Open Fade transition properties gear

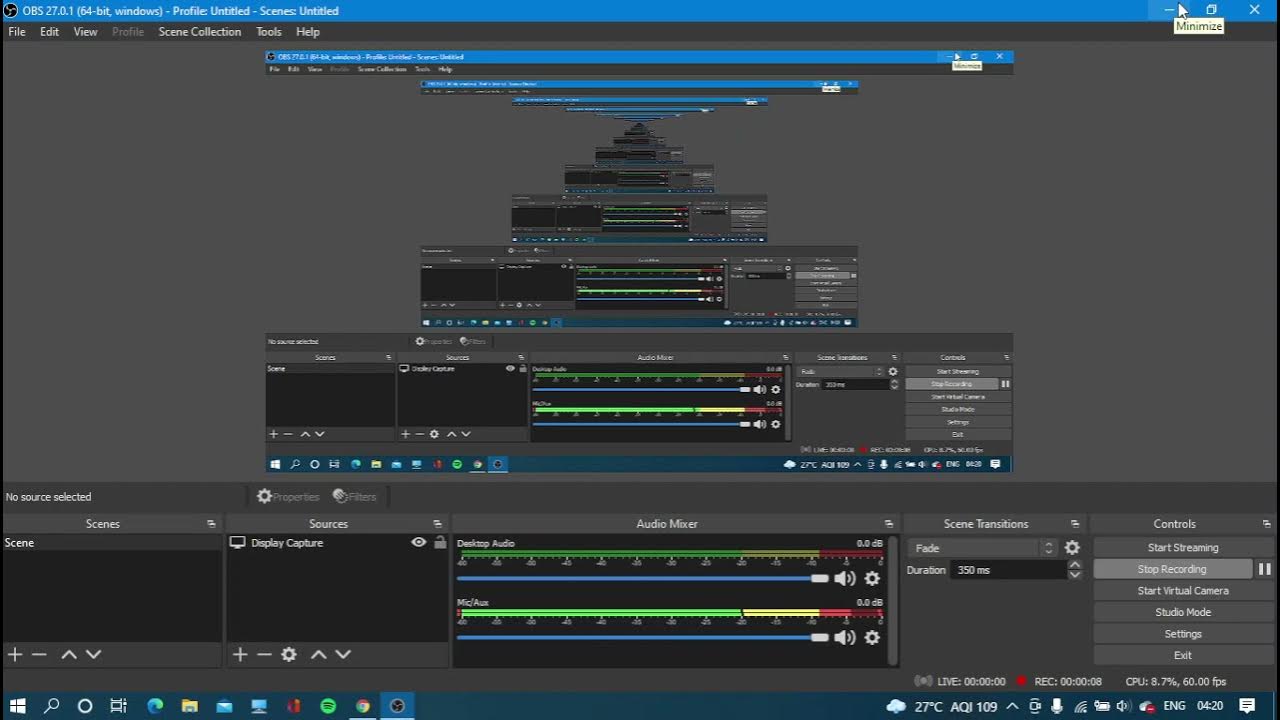point(1072,548)
